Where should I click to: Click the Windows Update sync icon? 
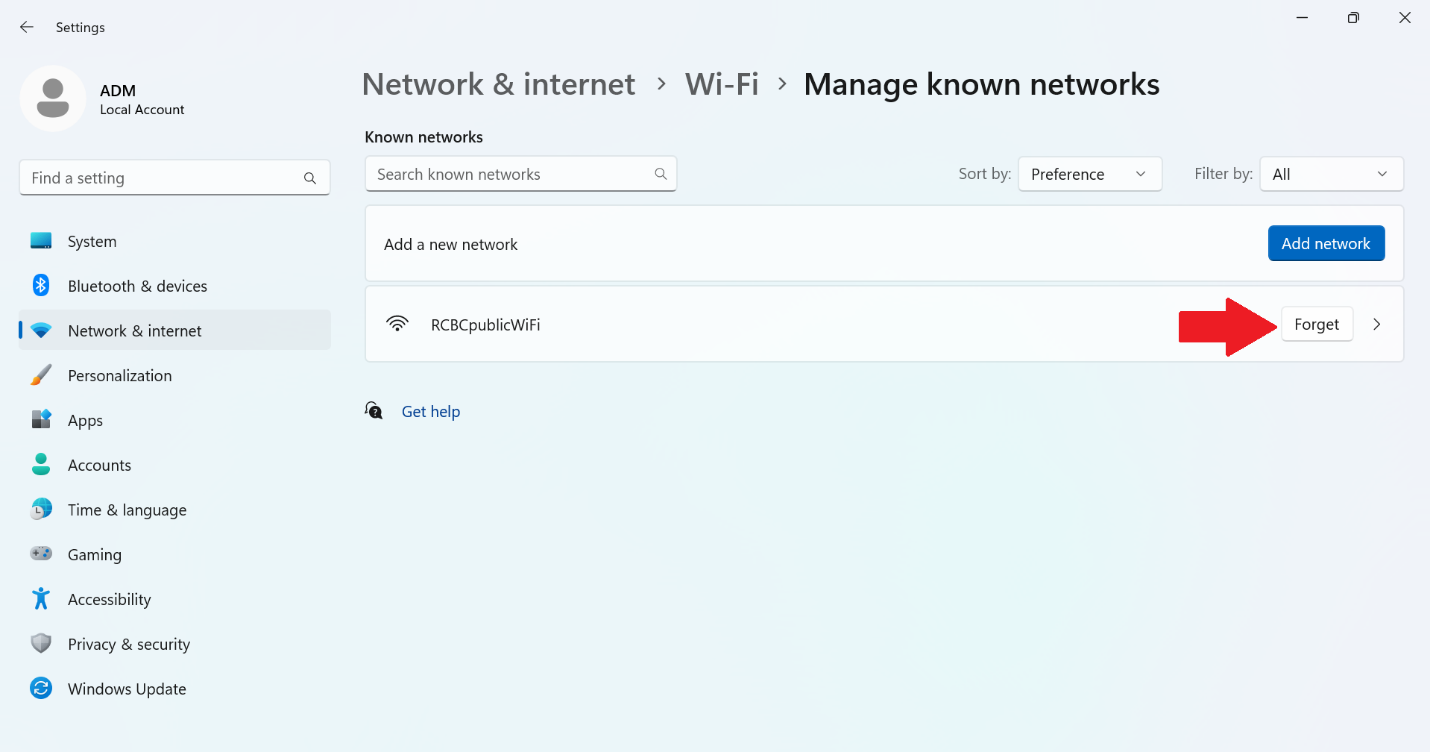[x=41, y=688]
